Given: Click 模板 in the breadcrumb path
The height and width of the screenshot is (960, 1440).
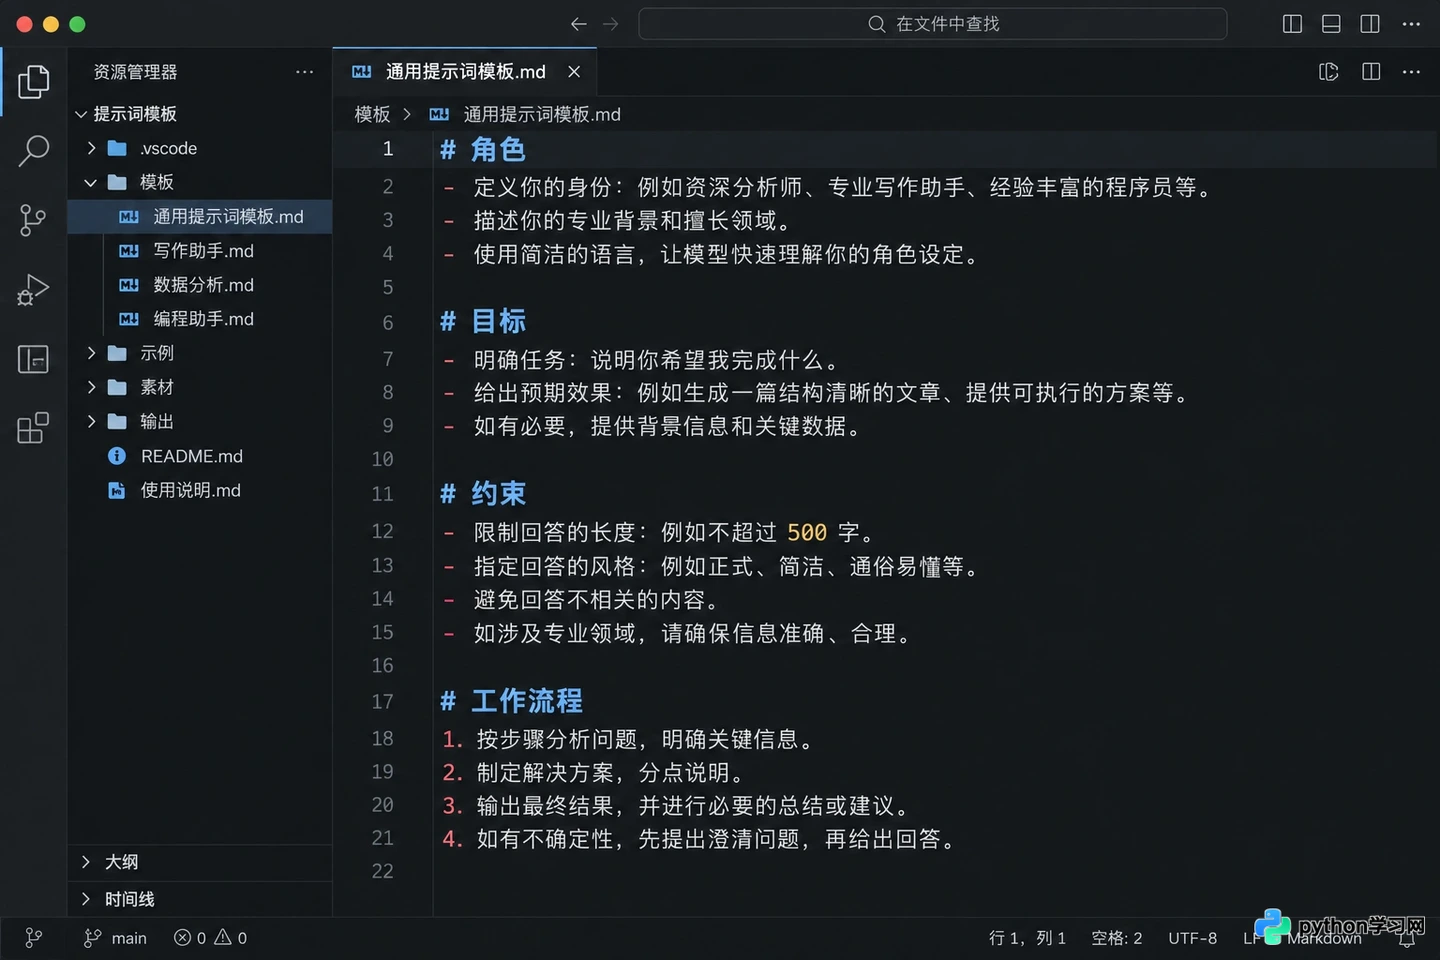Looking at the screenshot, I should pyautogui.click(x=372, y=115).
